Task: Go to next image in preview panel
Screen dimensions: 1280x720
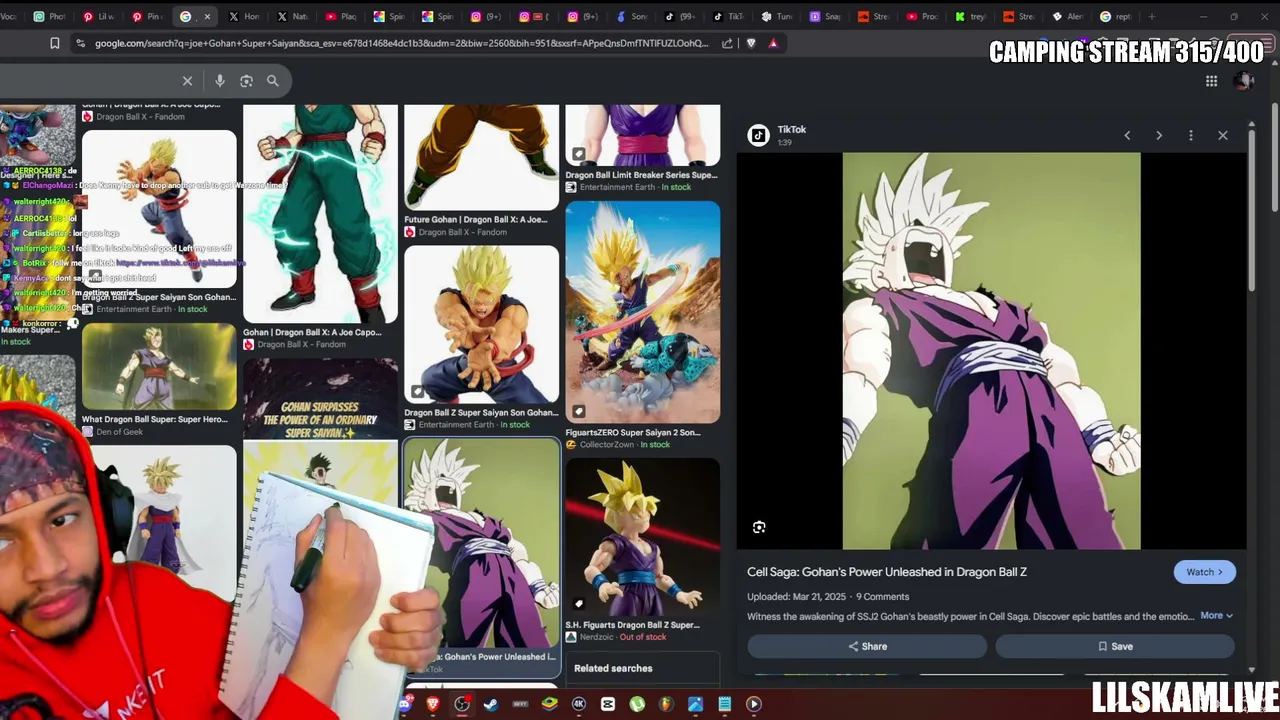Action: 1159,135
